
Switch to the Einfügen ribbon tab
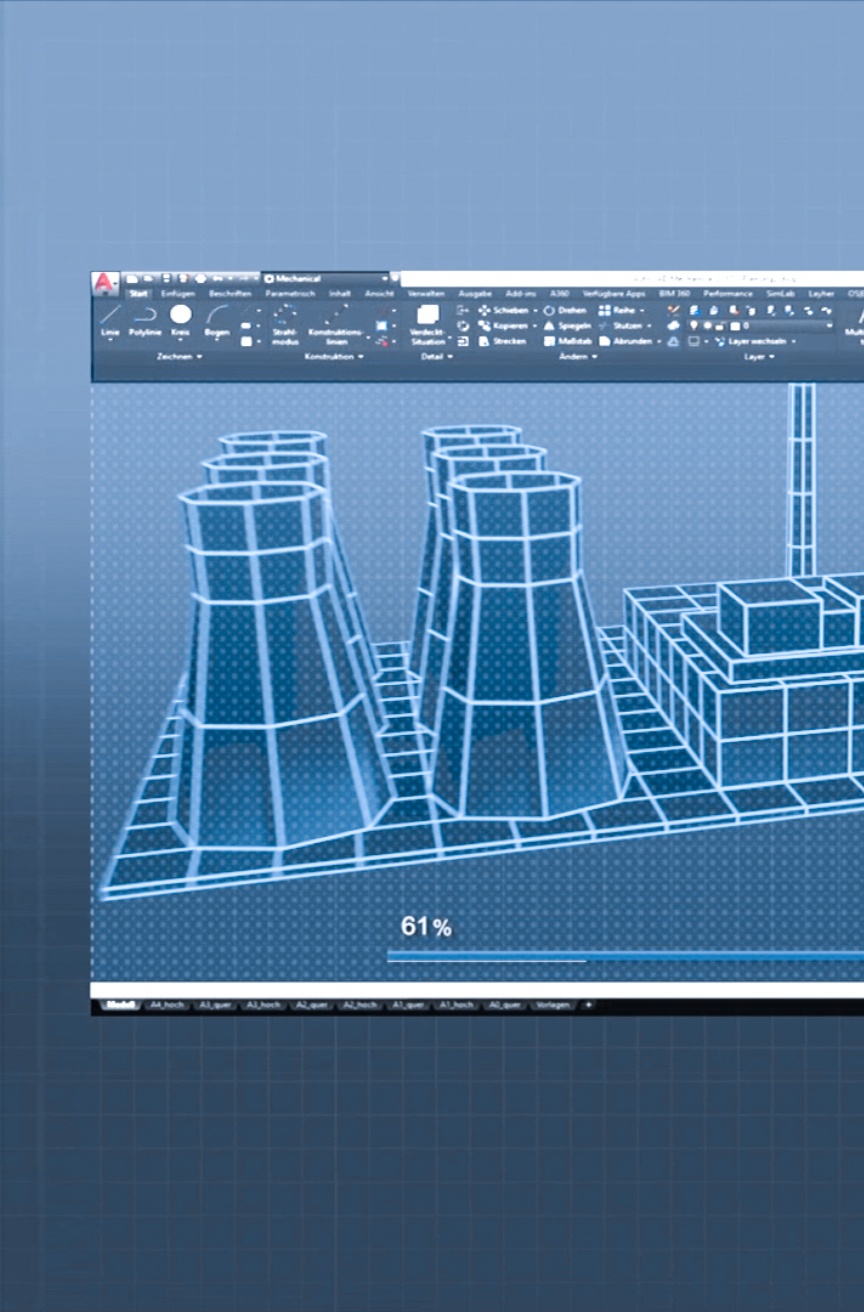click(x=178, y=294)
